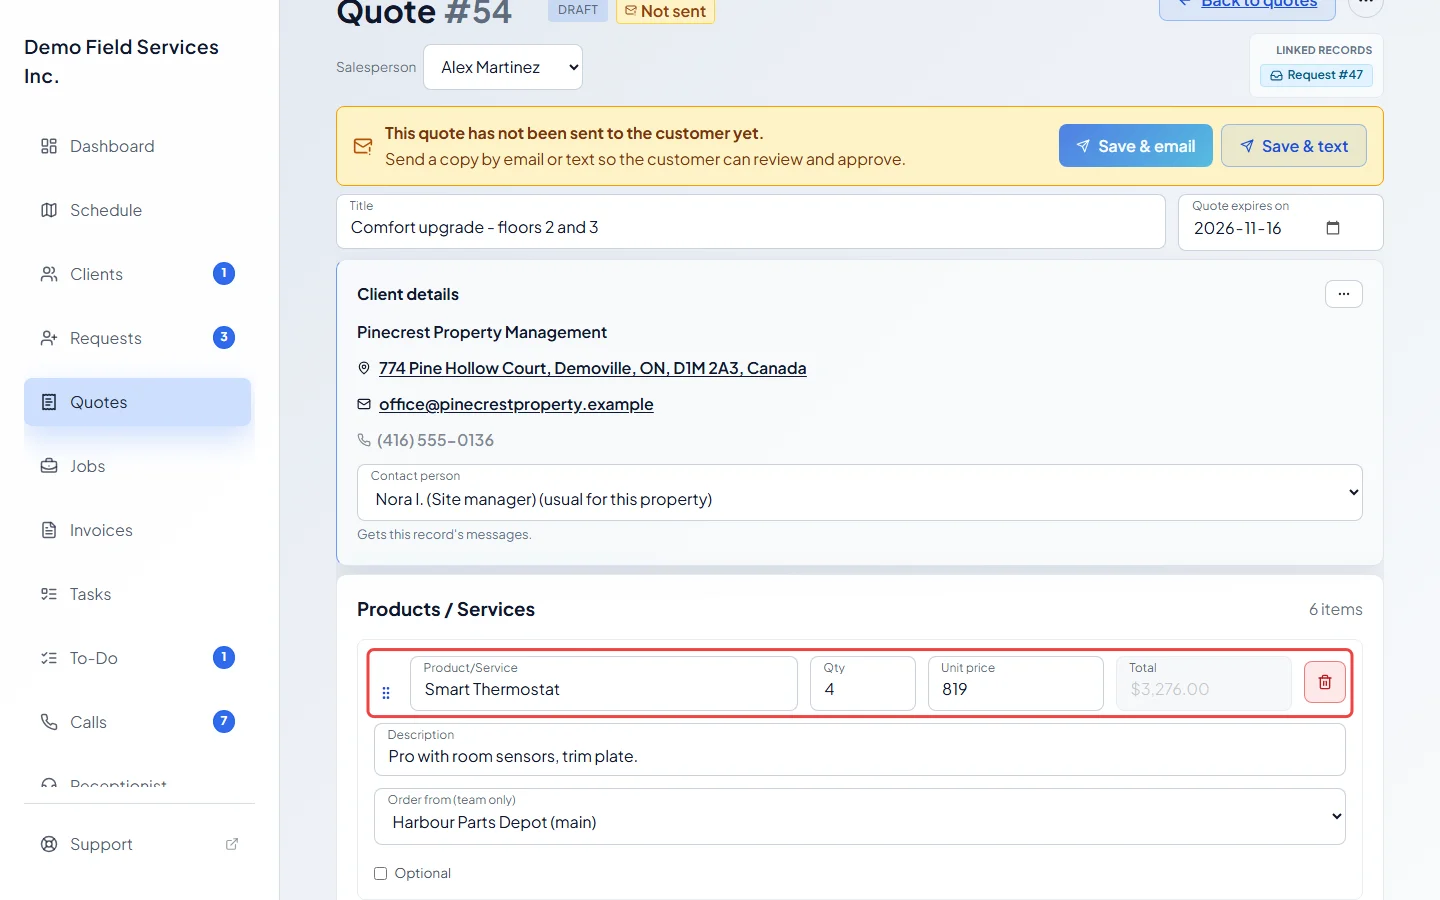
Task: Navigate to Invoices in sidebar
Action: point(138,530)
